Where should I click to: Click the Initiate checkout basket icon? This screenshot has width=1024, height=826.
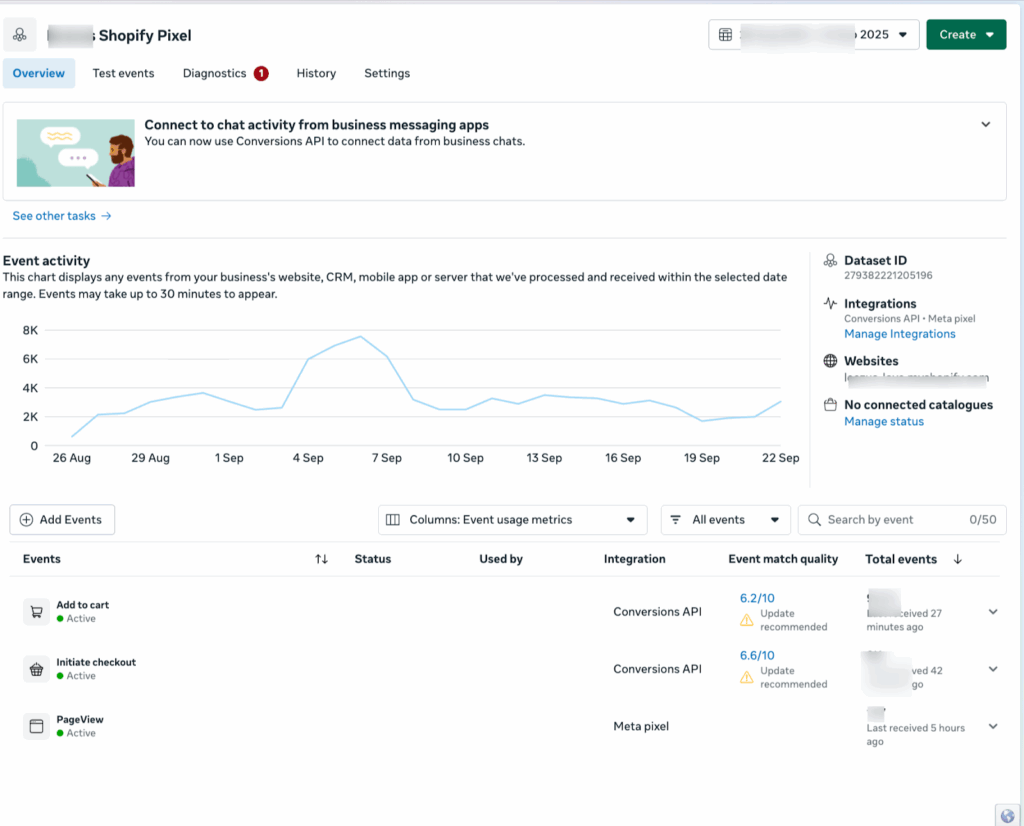click(x=36, y=669)
